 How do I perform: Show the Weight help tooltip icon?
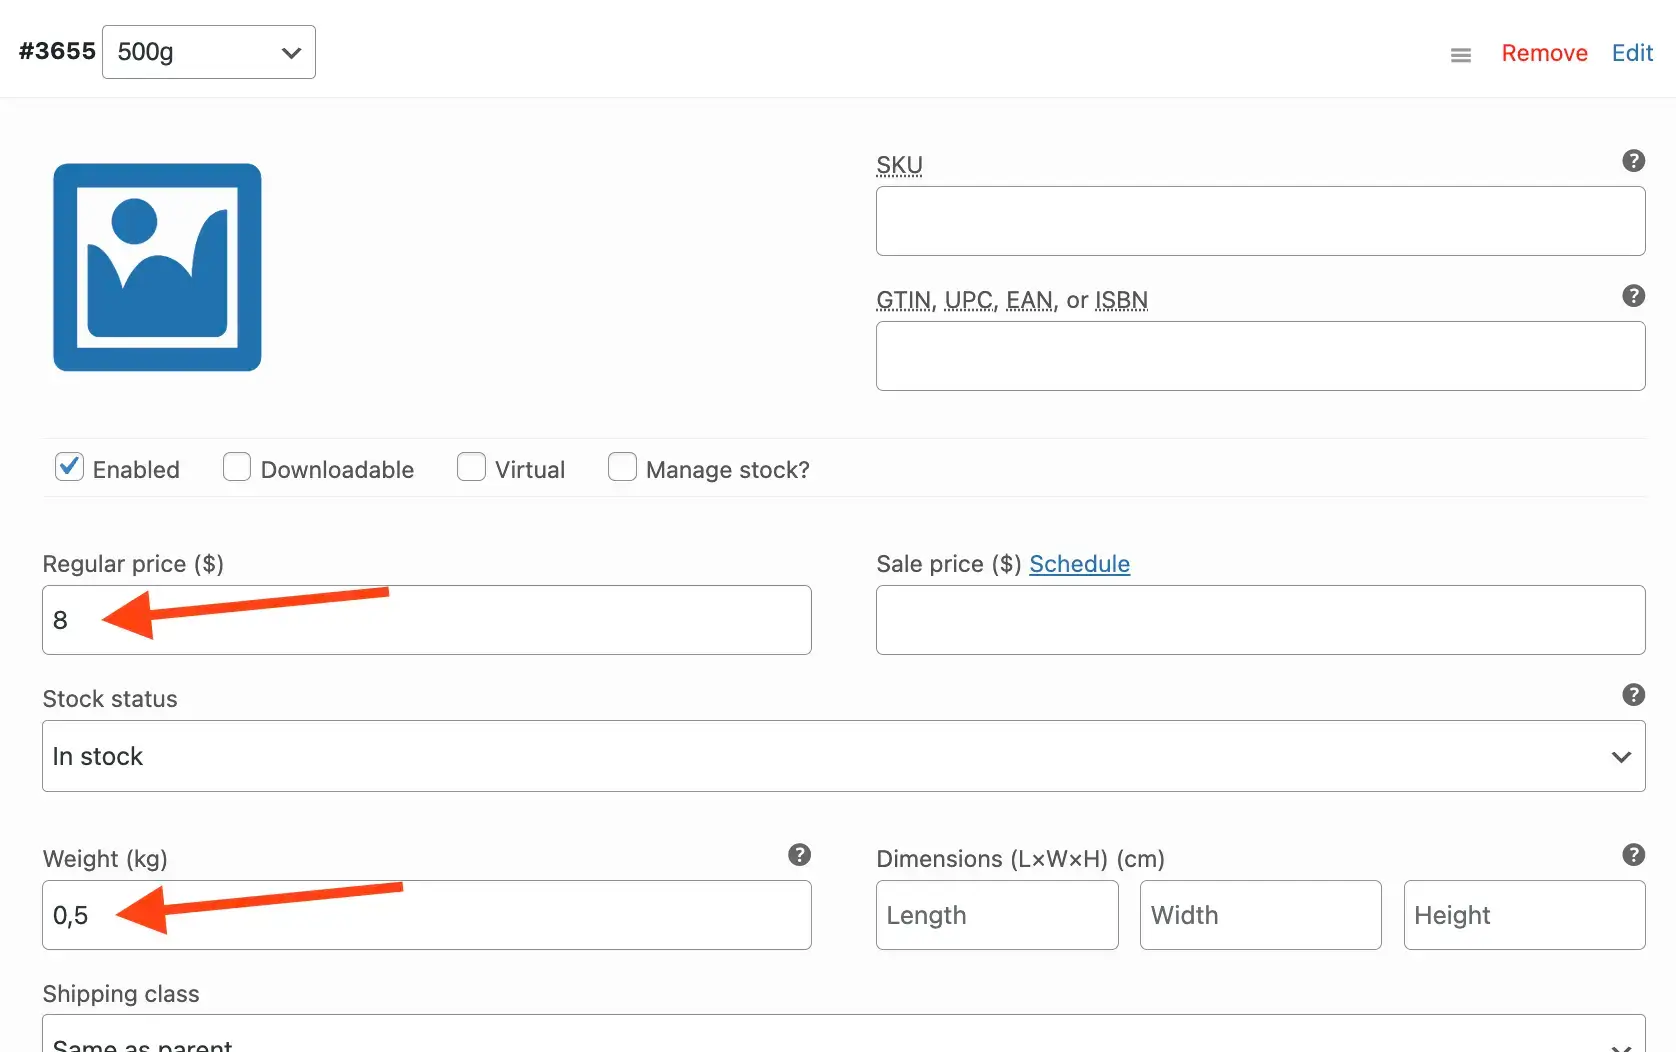tap(799, 855)
